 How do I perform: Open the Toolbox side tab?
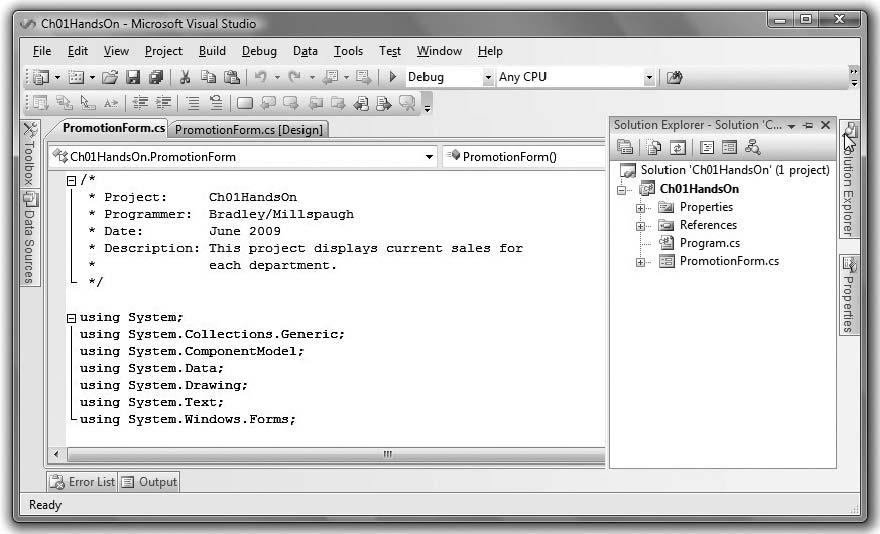coord(30,154)
